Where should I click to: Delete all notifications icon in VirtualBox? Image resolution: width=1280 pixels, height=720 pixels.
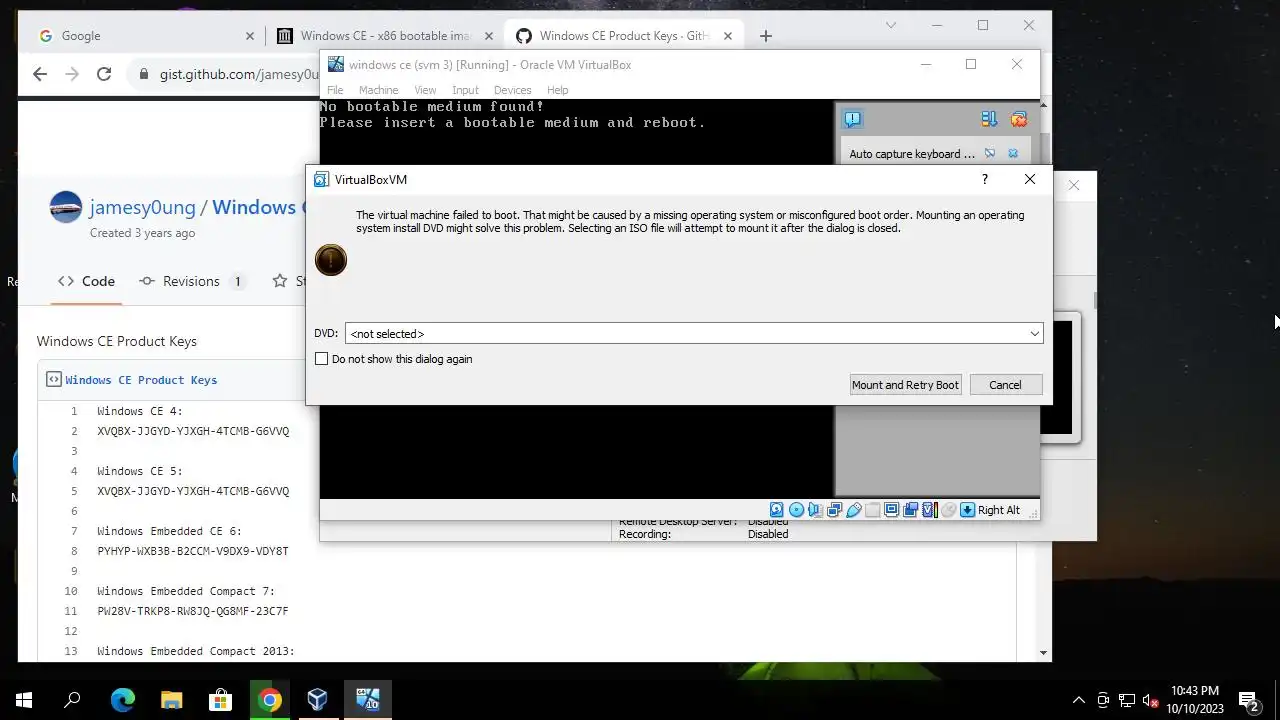[x=1019, y=119]
